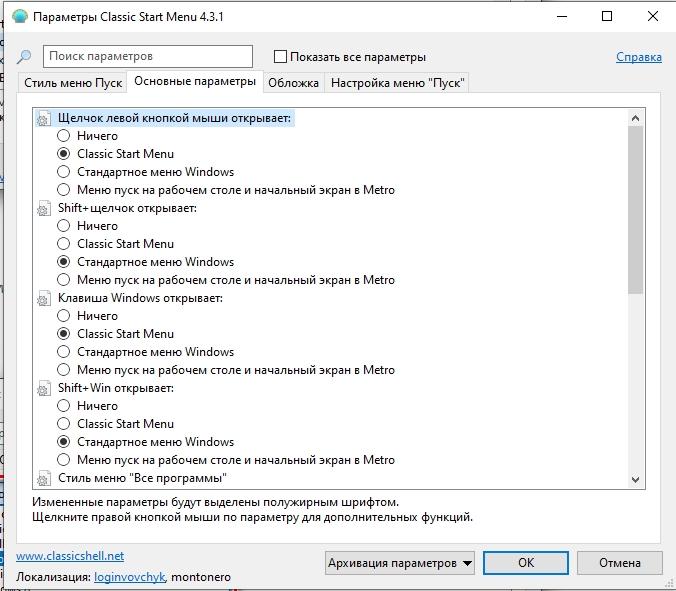Select 'Стандартное меню Windows' under Клавиша Windows

pos(63,352)
